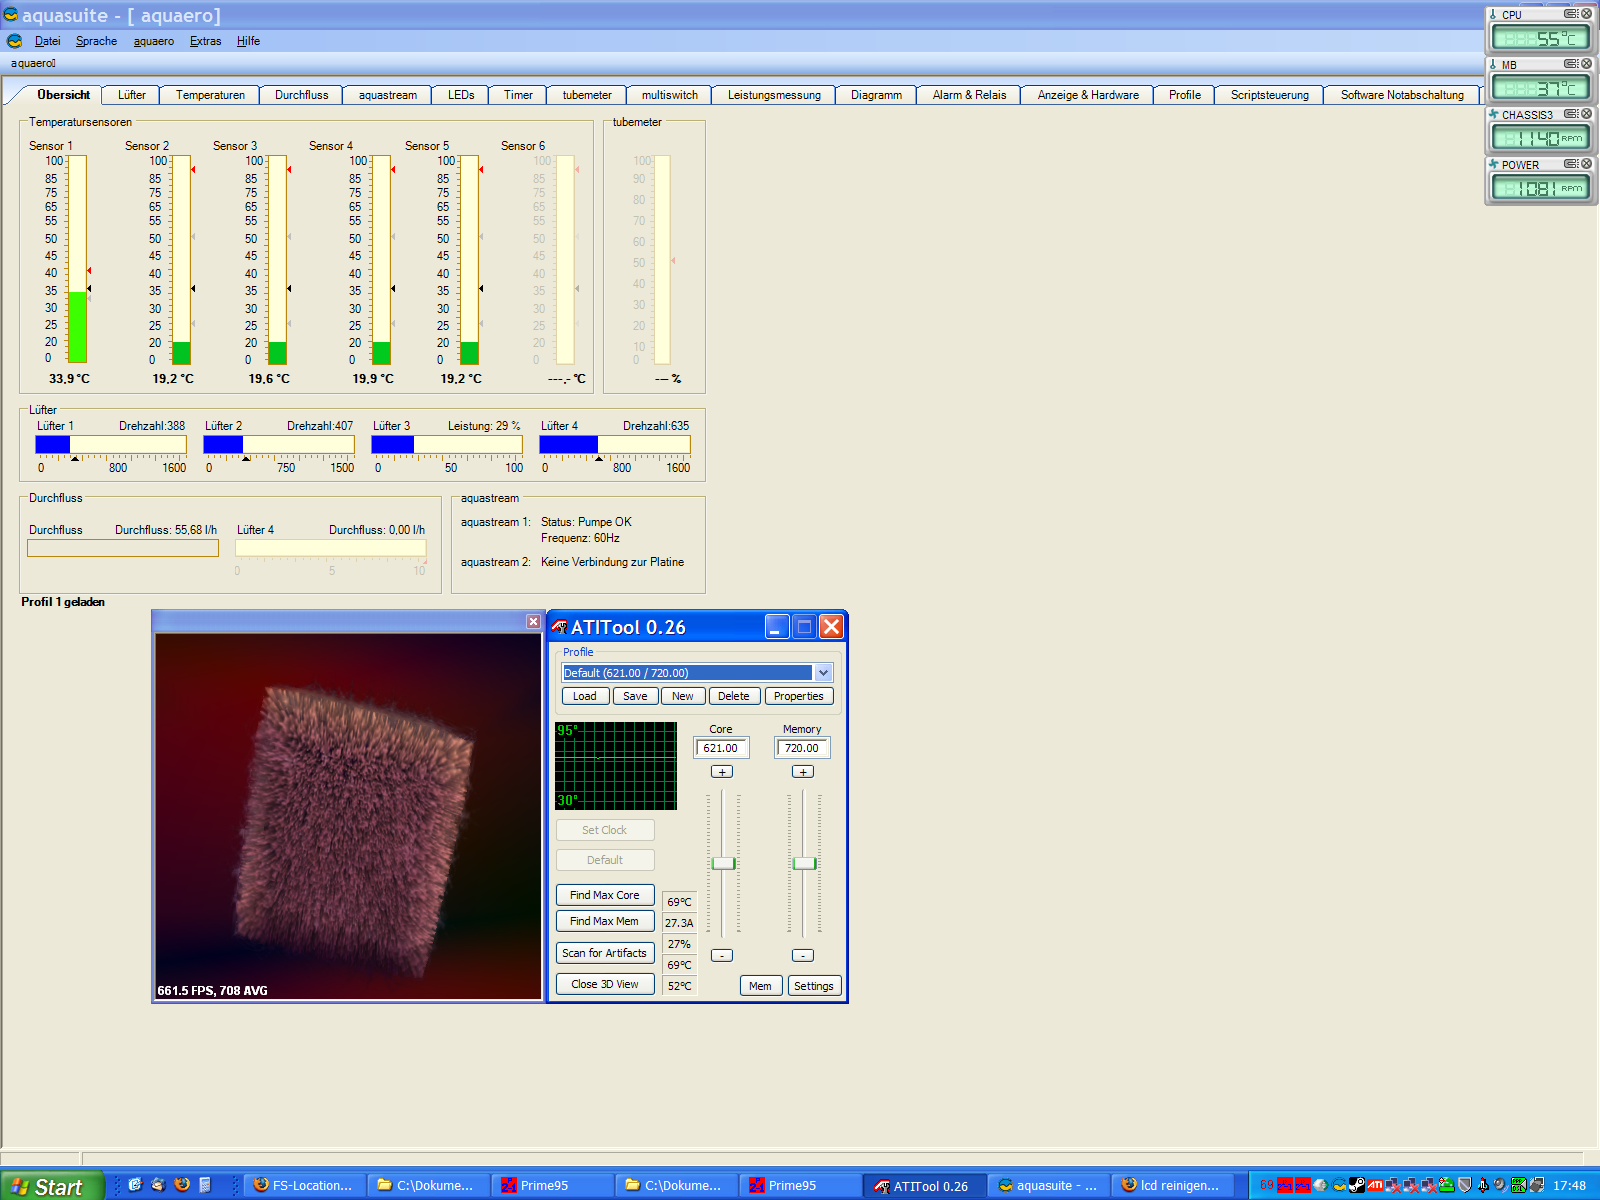Click the Core clock 621.00 field
The image size is (1600, 1200).
click(721, 748)
